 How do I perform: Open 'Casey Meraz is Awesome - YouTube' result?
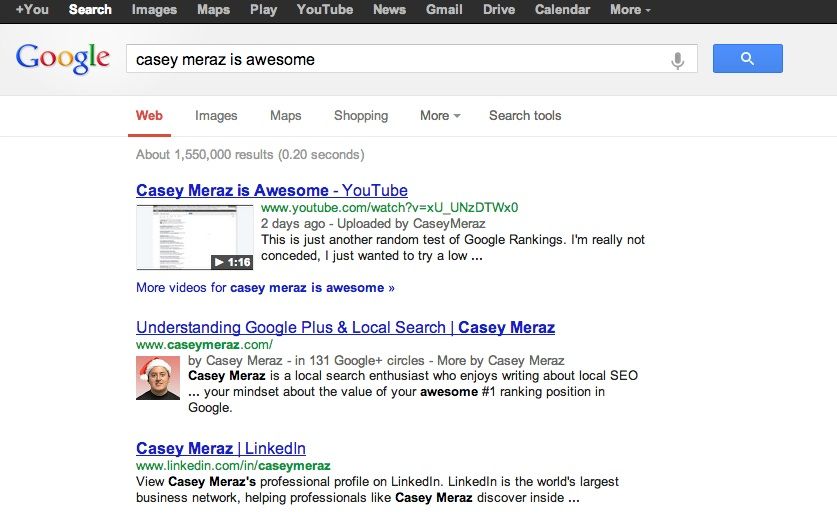tap(271, 191)
